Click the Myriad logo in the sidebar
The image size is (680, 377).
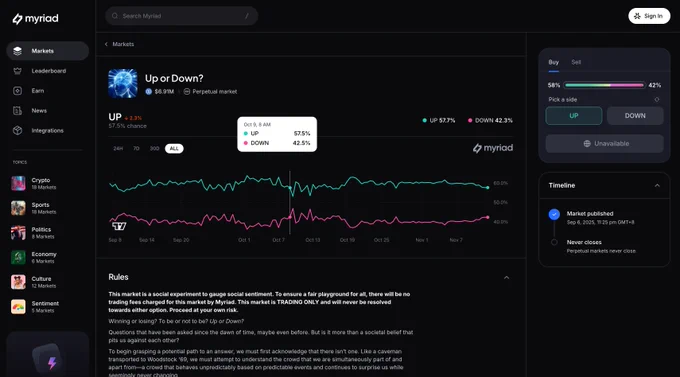pyautogui.click(x=35, y=19)
